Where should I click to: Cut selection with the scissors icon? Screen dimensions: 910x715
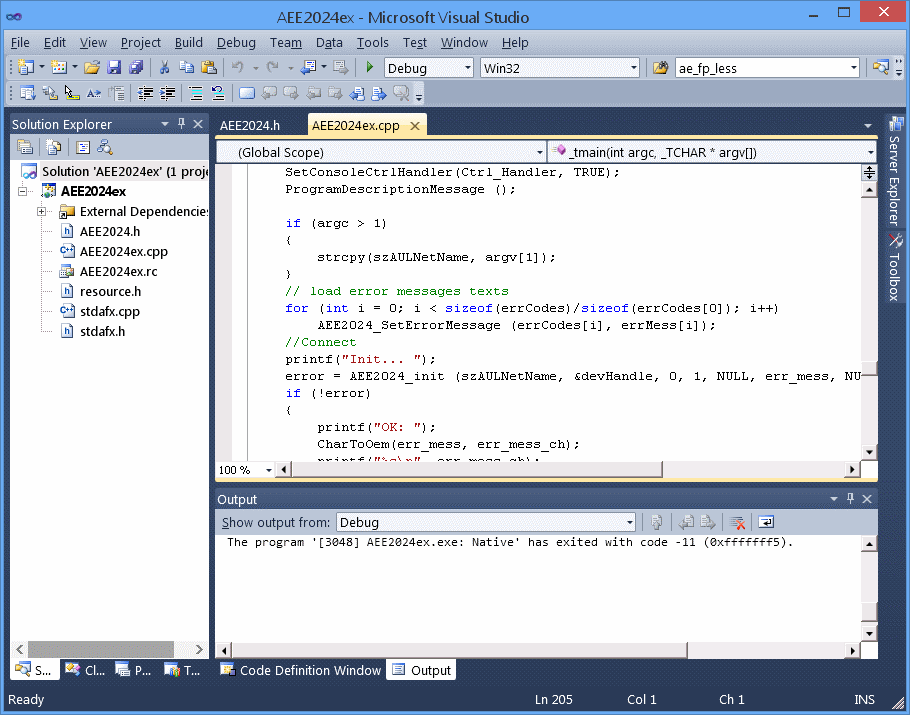[164, 67]
